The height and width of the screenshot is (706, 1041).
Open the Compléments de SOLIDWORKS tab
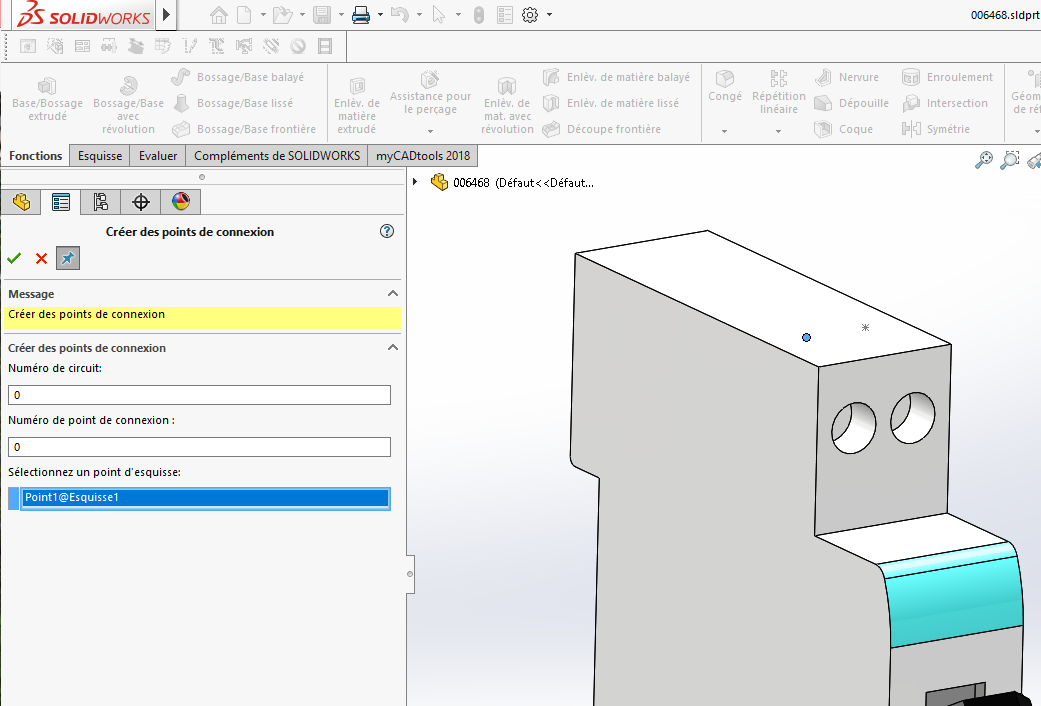pos(277,156)
